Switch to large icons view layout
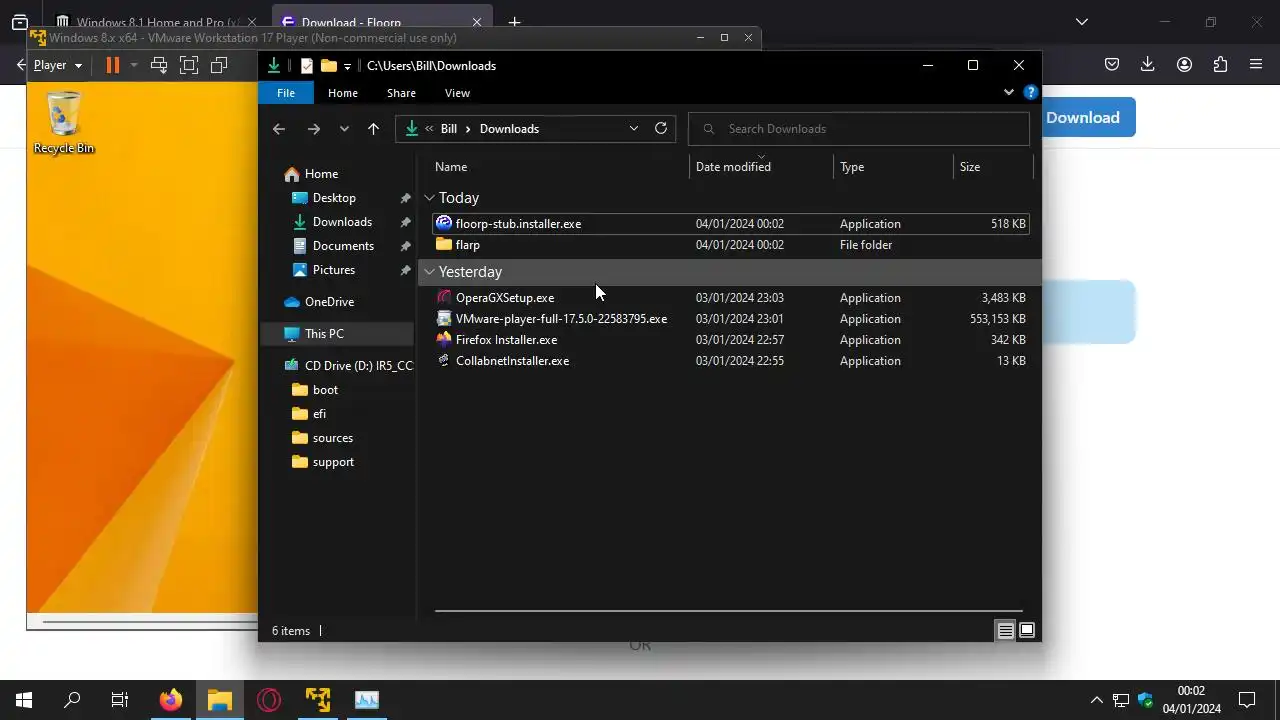Screen dimensions: 1280x720 pyautogui.click(x=1027, y=630)
